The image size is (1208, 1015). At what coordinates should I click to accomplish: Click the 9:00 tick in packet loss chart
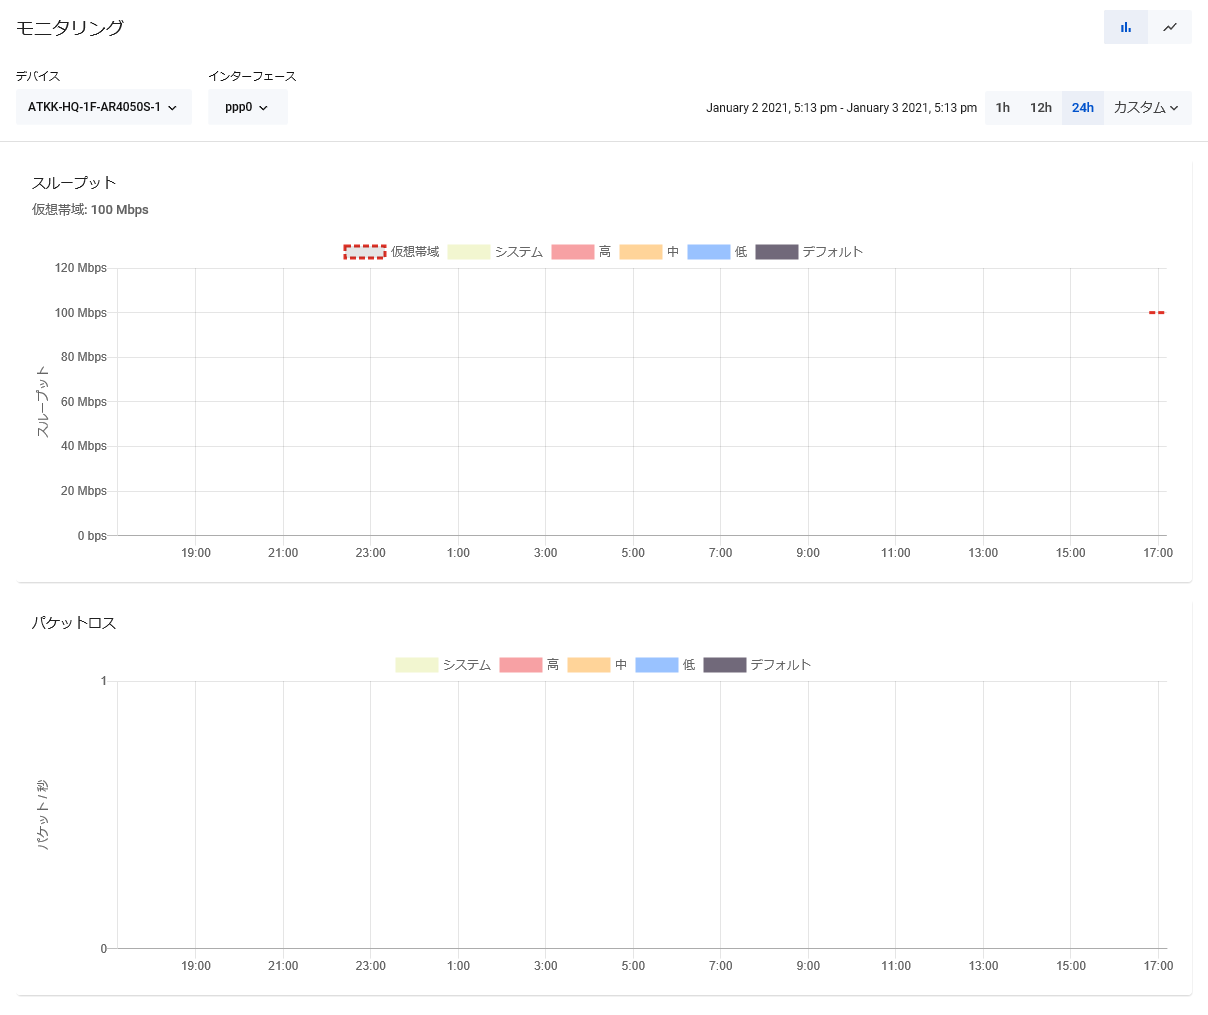pyautogui.click(x=808, y=966)
